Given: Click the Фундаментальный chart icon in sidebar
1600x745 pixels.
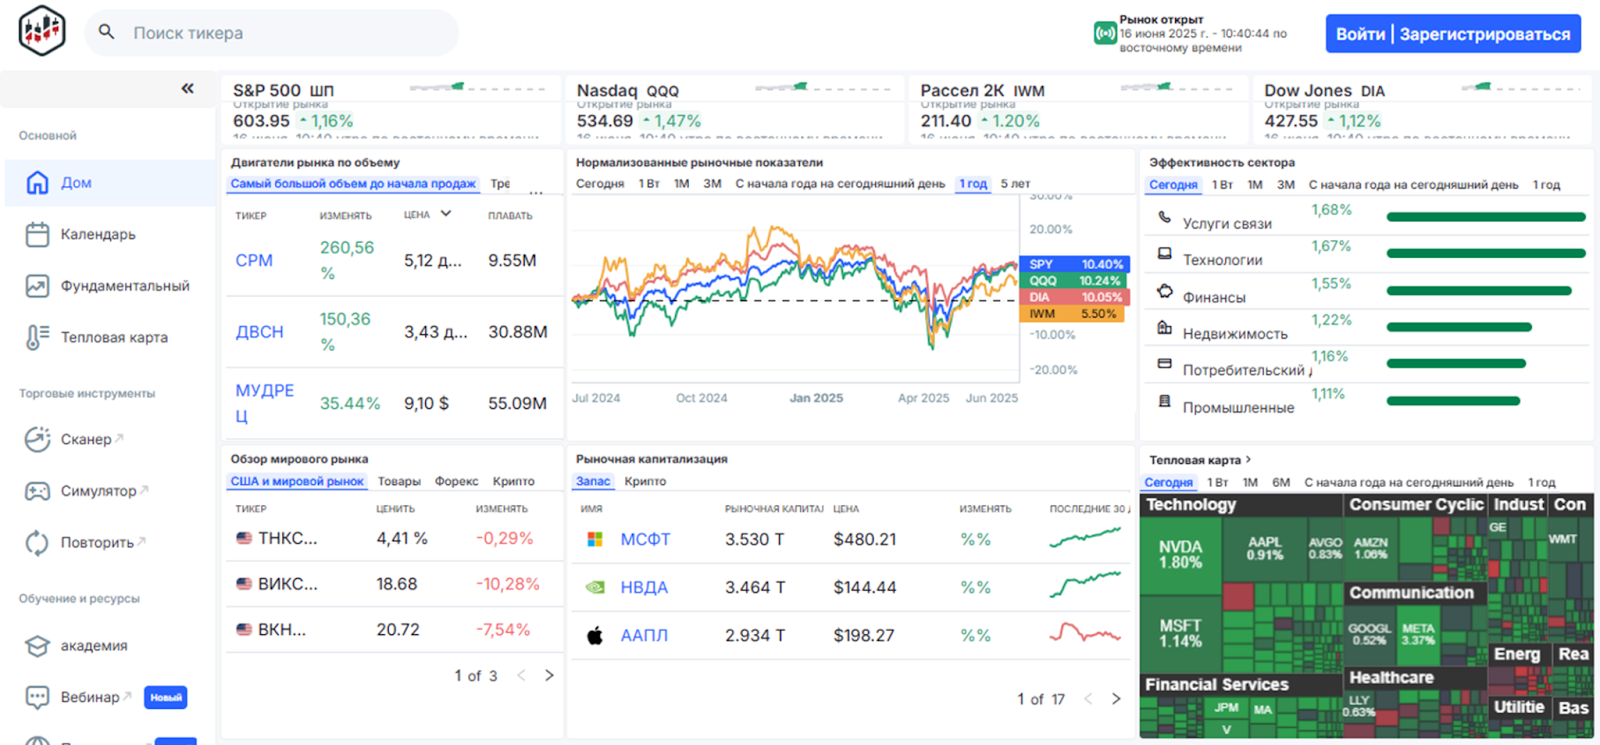Looking at the screenshot, I should coord(37,286).
